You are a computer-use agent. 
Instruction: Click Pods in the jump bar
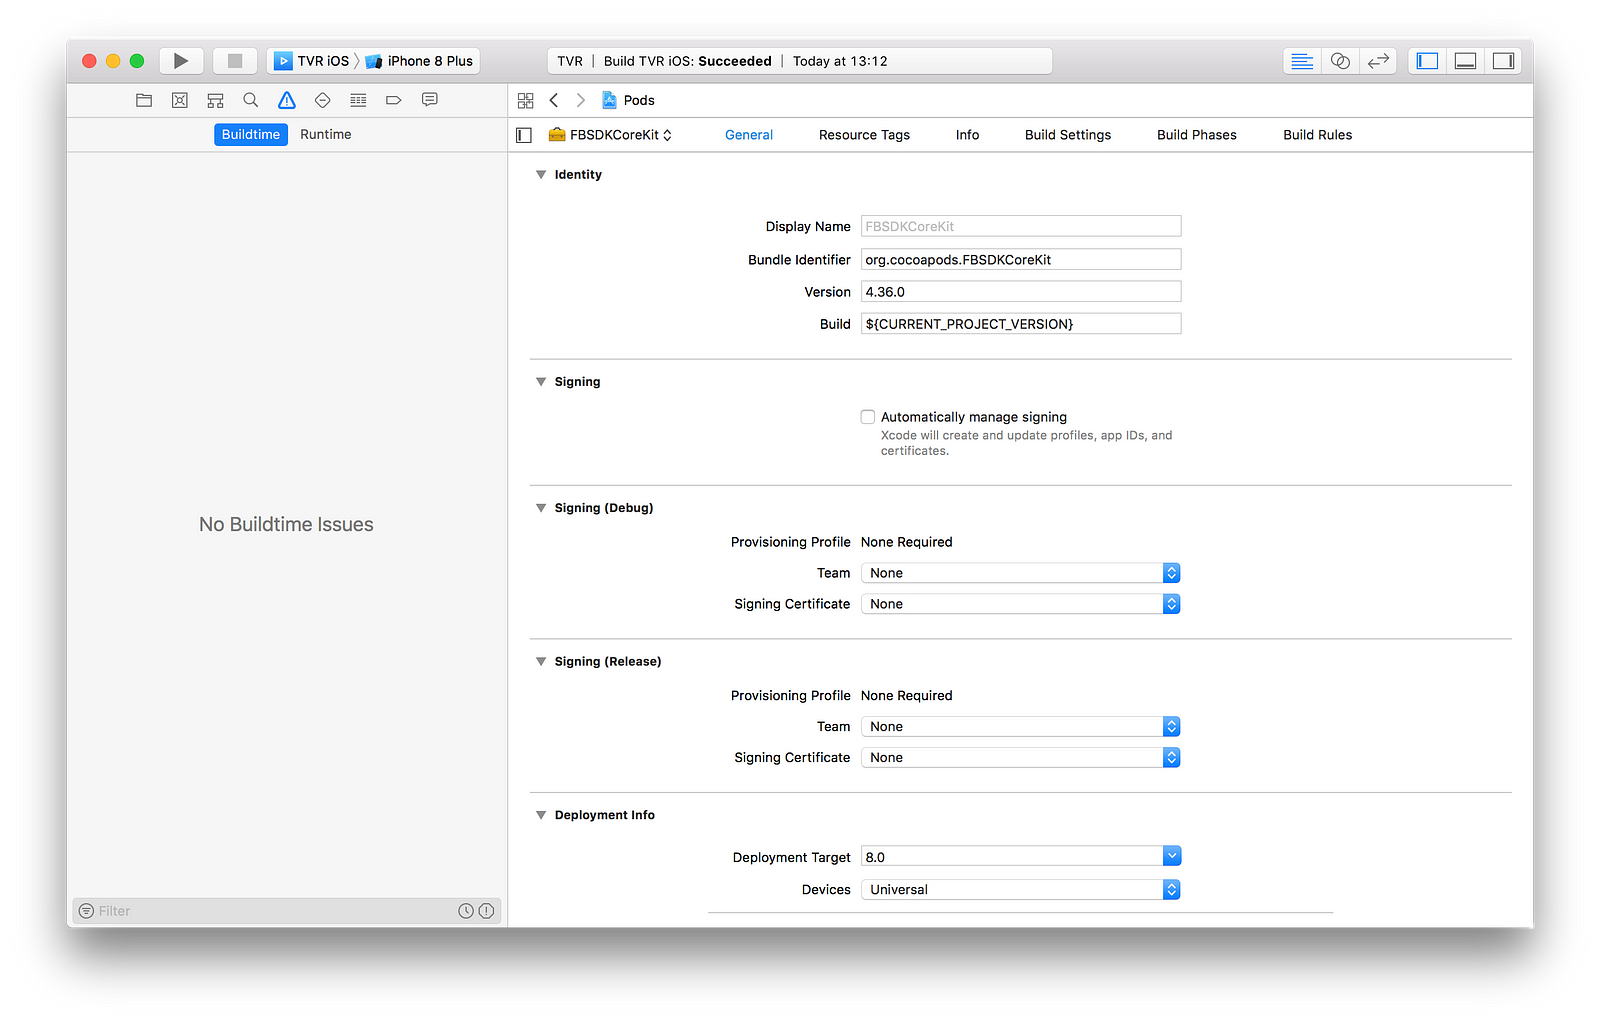tap(639, 100)
